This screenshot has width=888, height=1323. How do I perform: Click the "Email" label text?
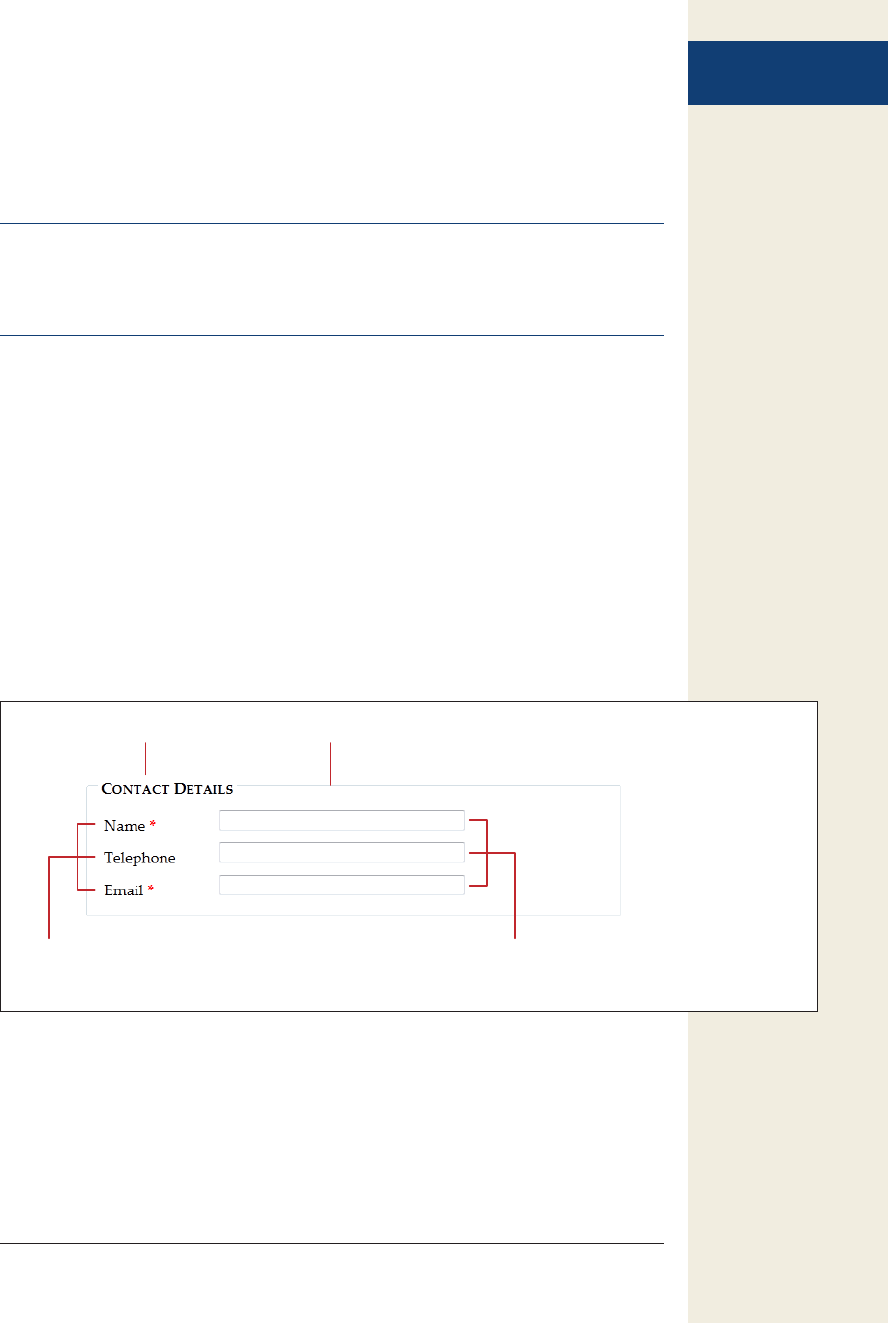[x=124, y=890]
